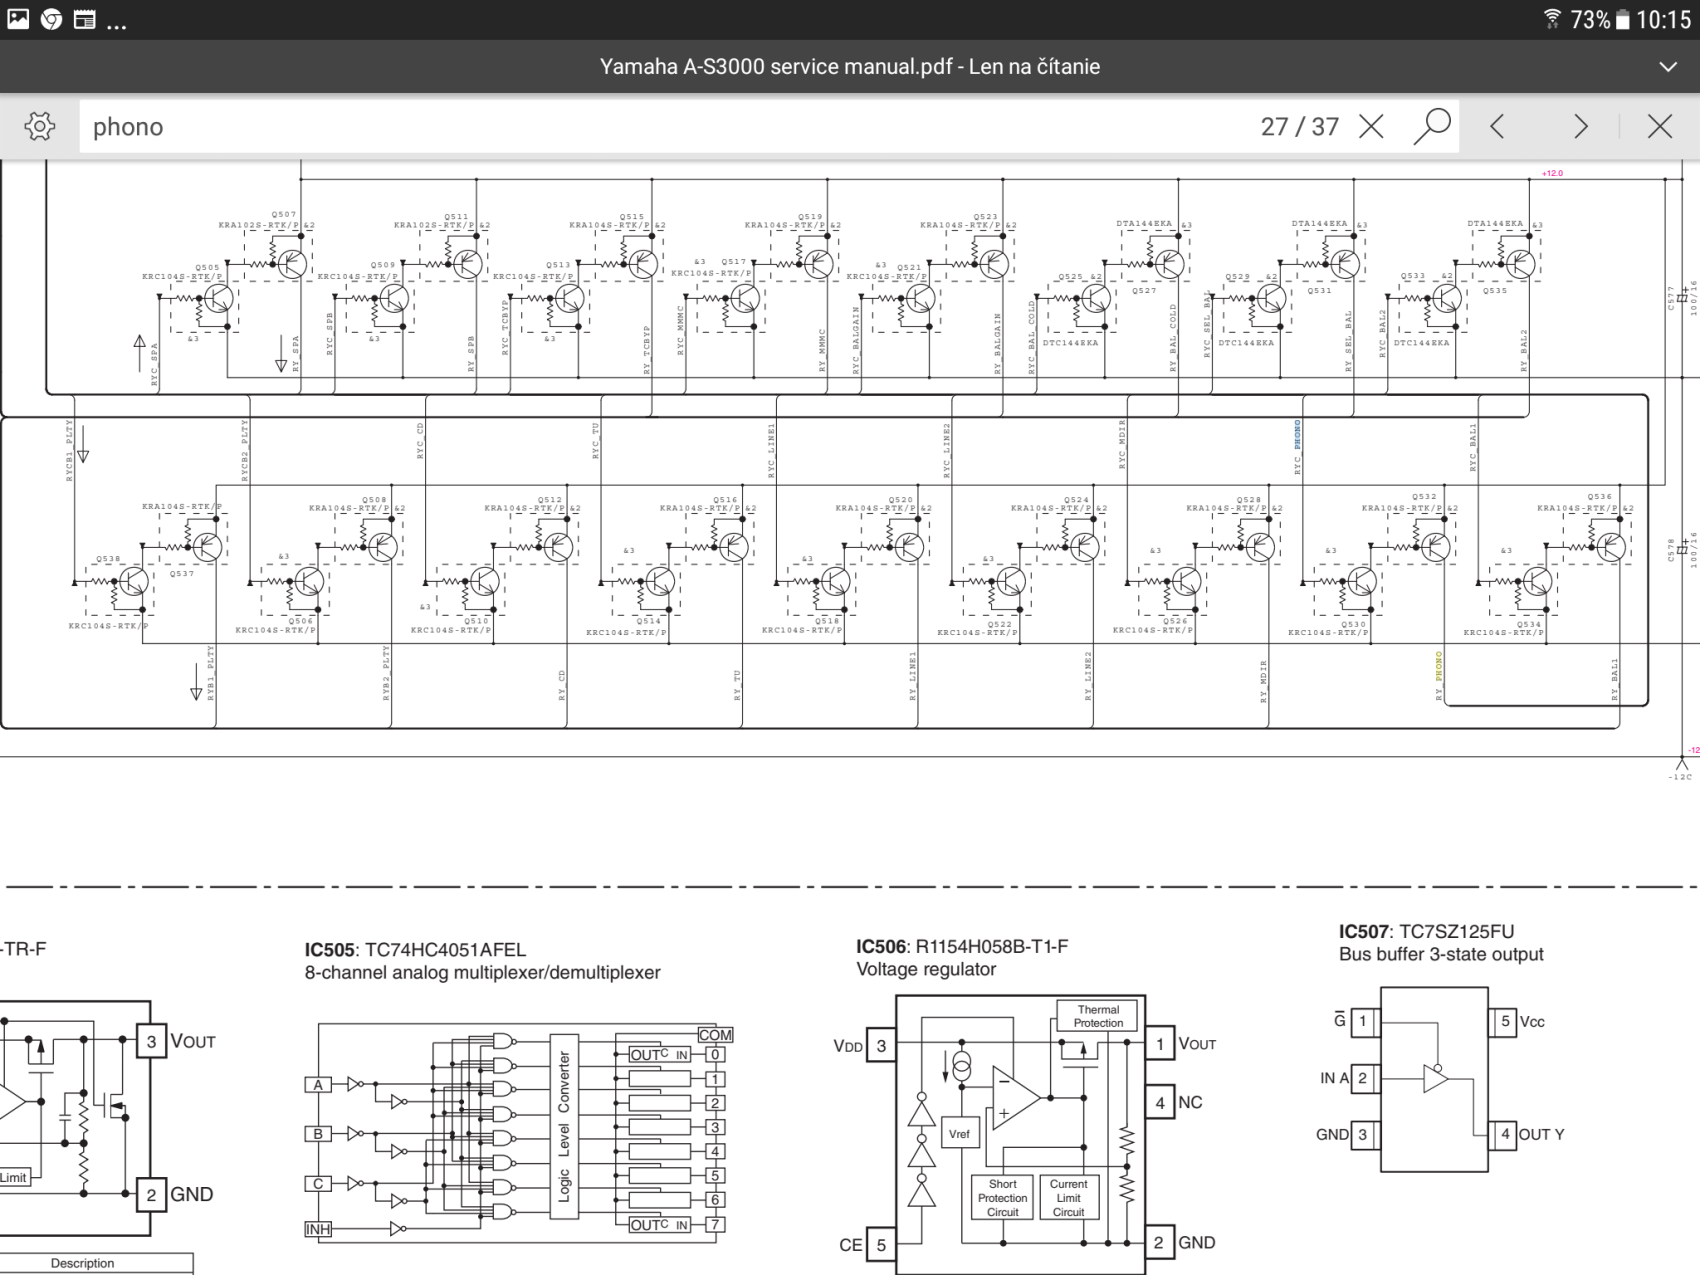The height and width of the screenshot is (1275, 1700).
Task: Go to previous search result
Action: pyautogui.click(x=1497, y=127)
